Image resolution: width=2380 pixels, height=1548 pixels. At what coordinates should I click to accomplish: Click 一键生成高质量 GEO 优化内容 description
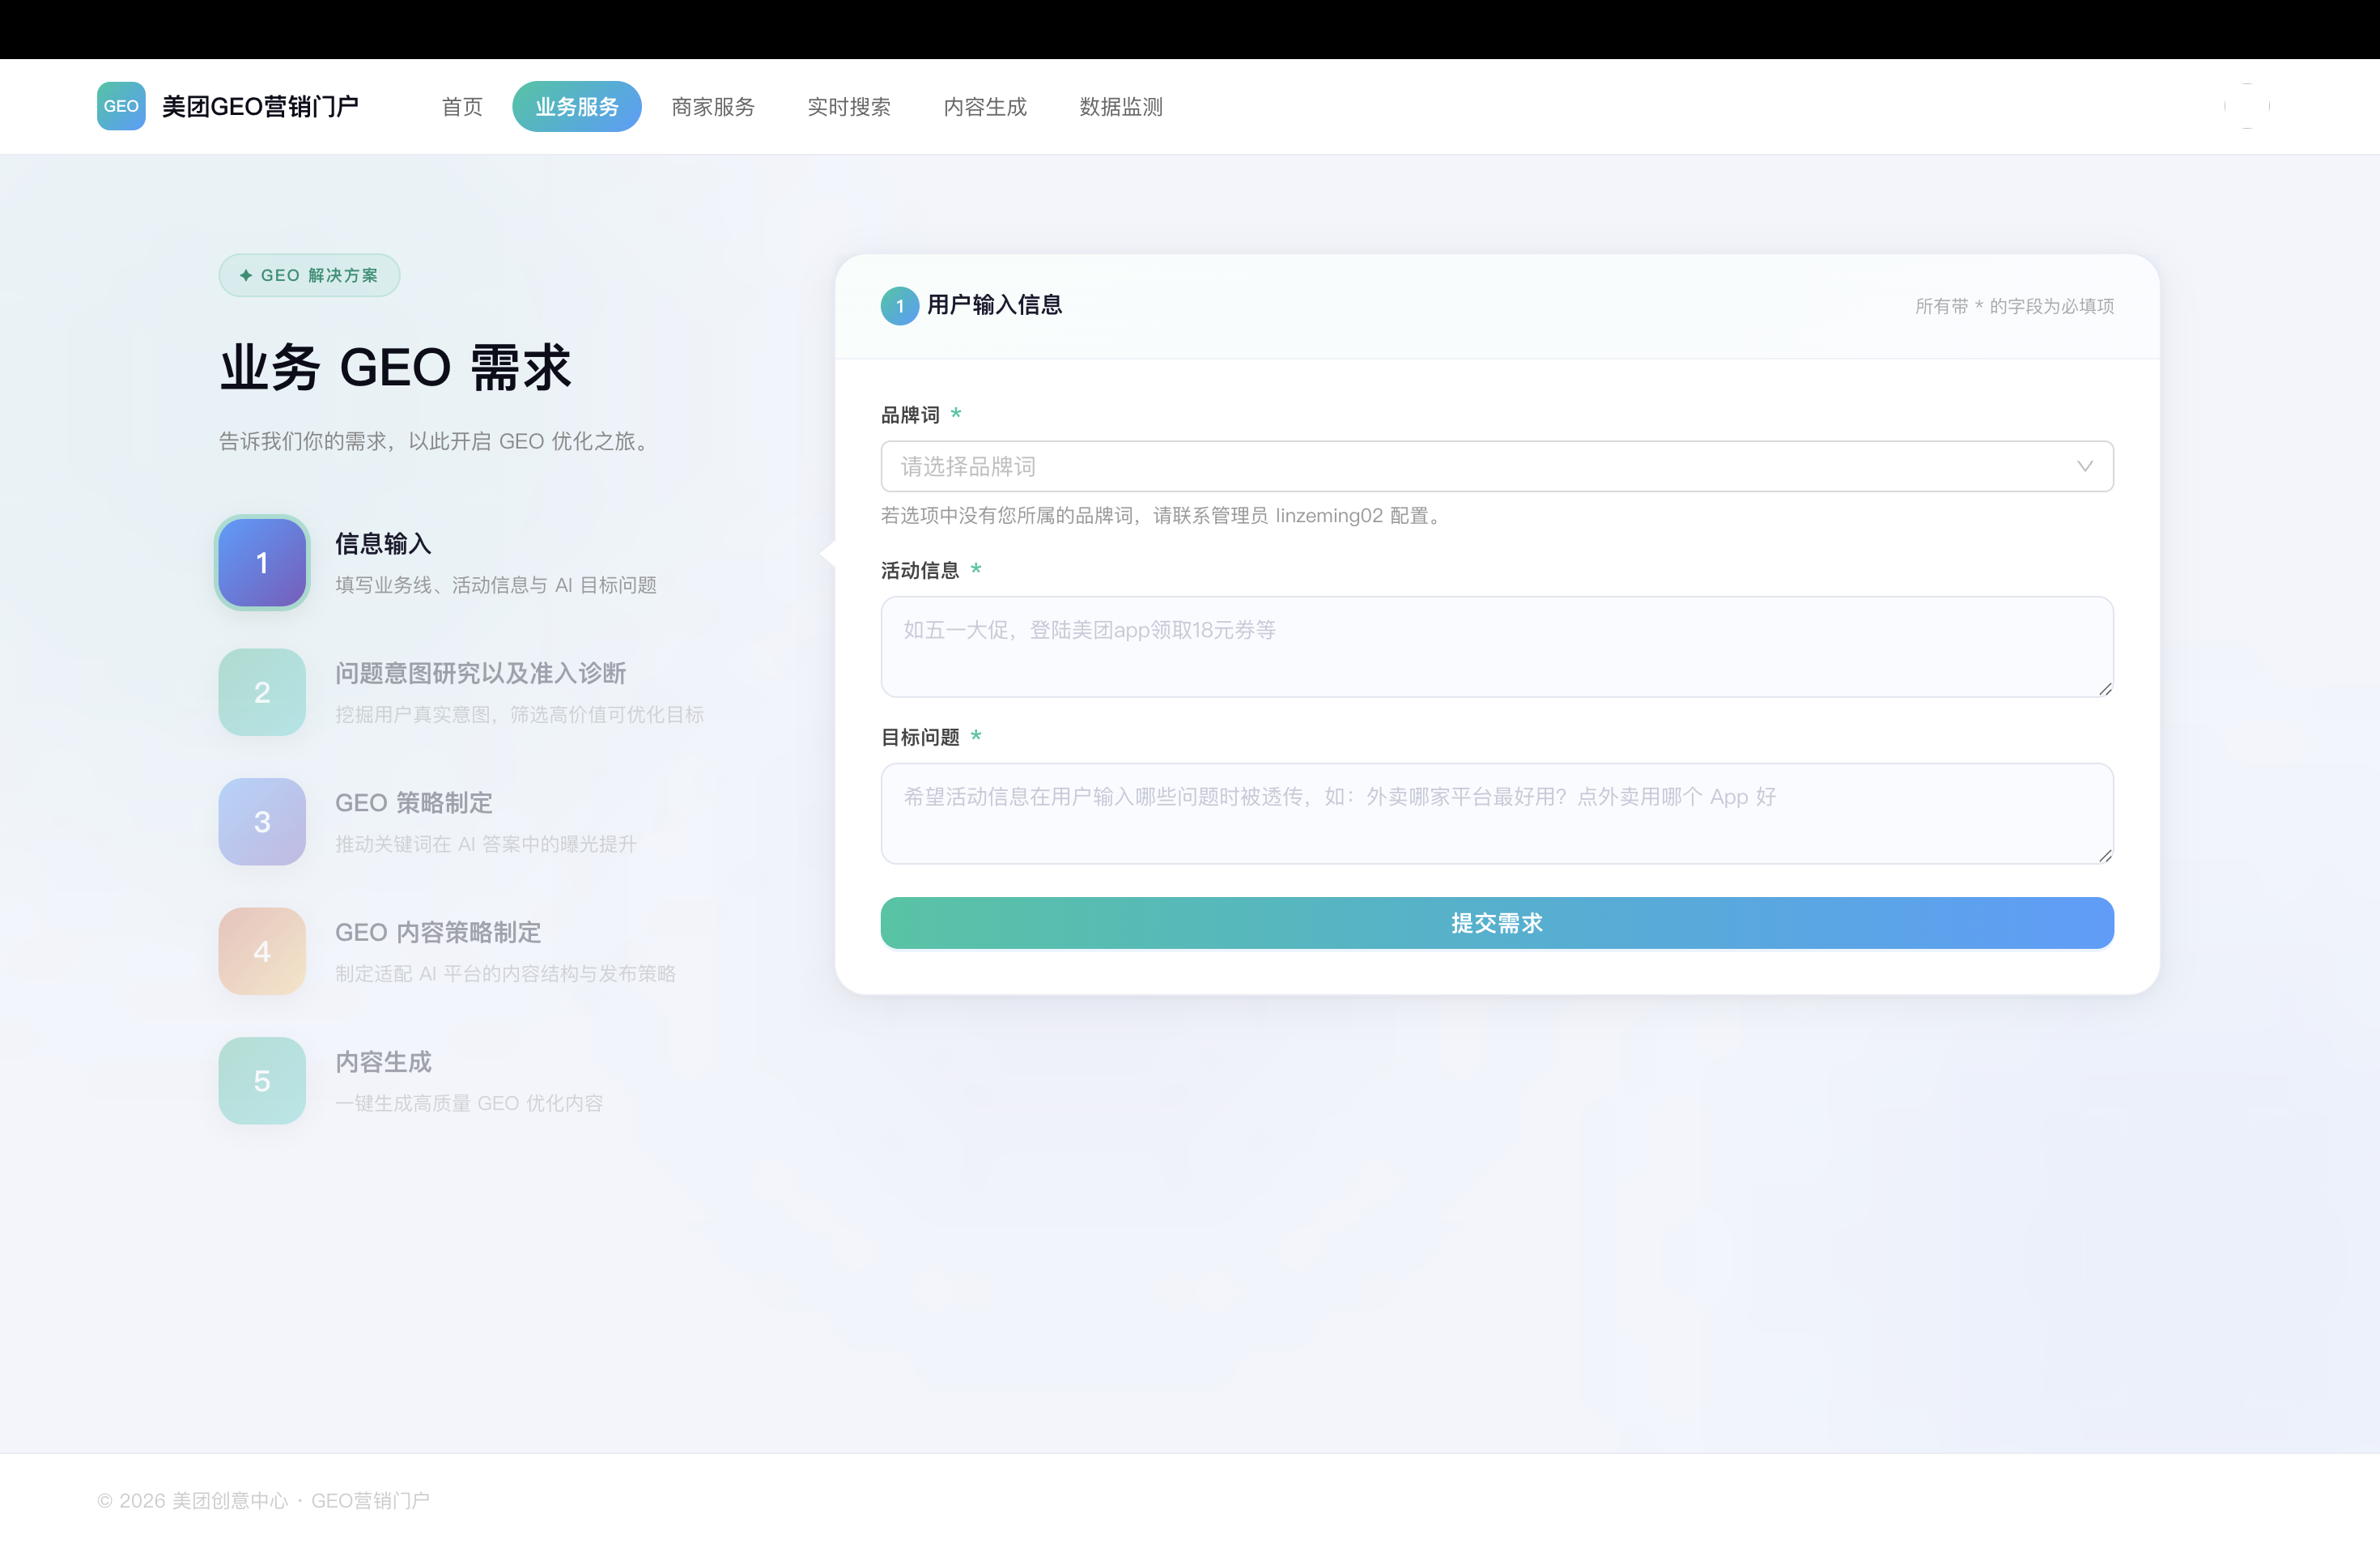(x=469, y=1103)
